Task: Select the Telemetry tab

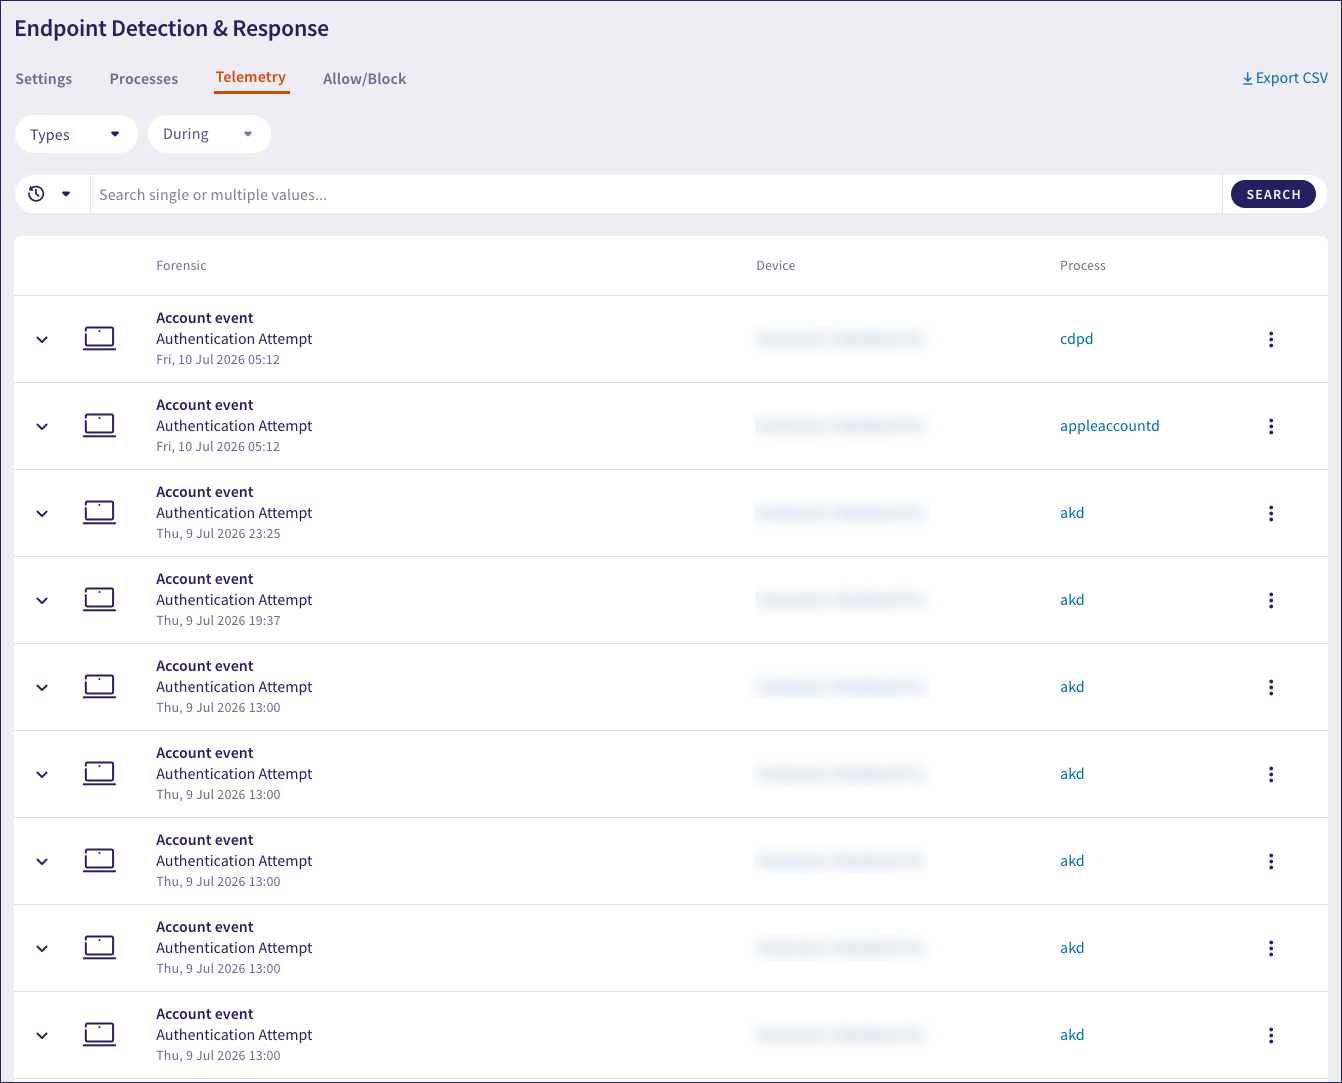Action: [251, 77]
